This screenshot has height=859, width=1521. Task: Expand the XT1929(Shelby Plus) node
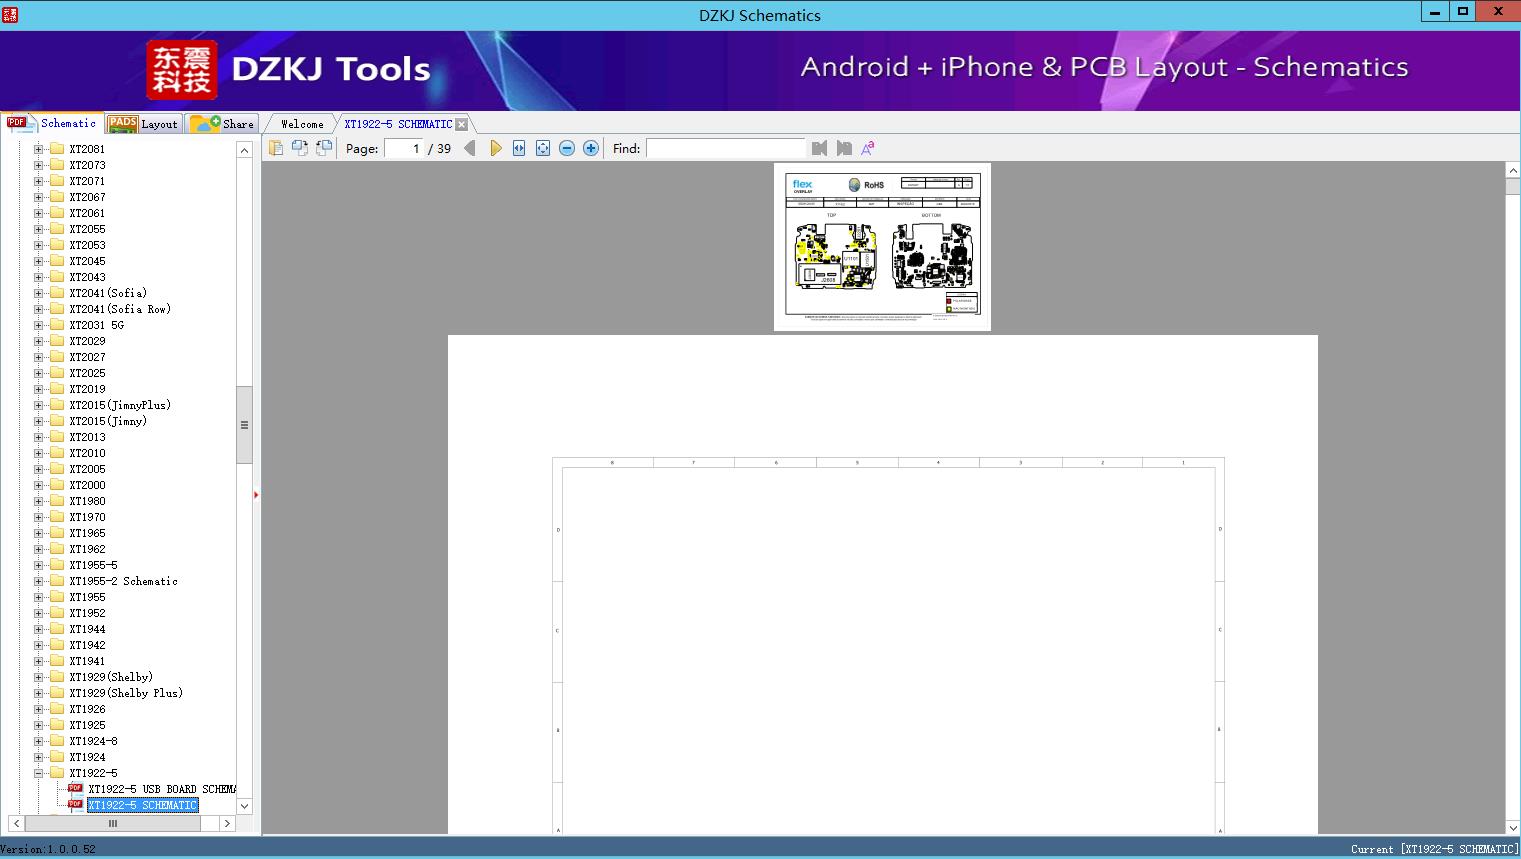39,693
